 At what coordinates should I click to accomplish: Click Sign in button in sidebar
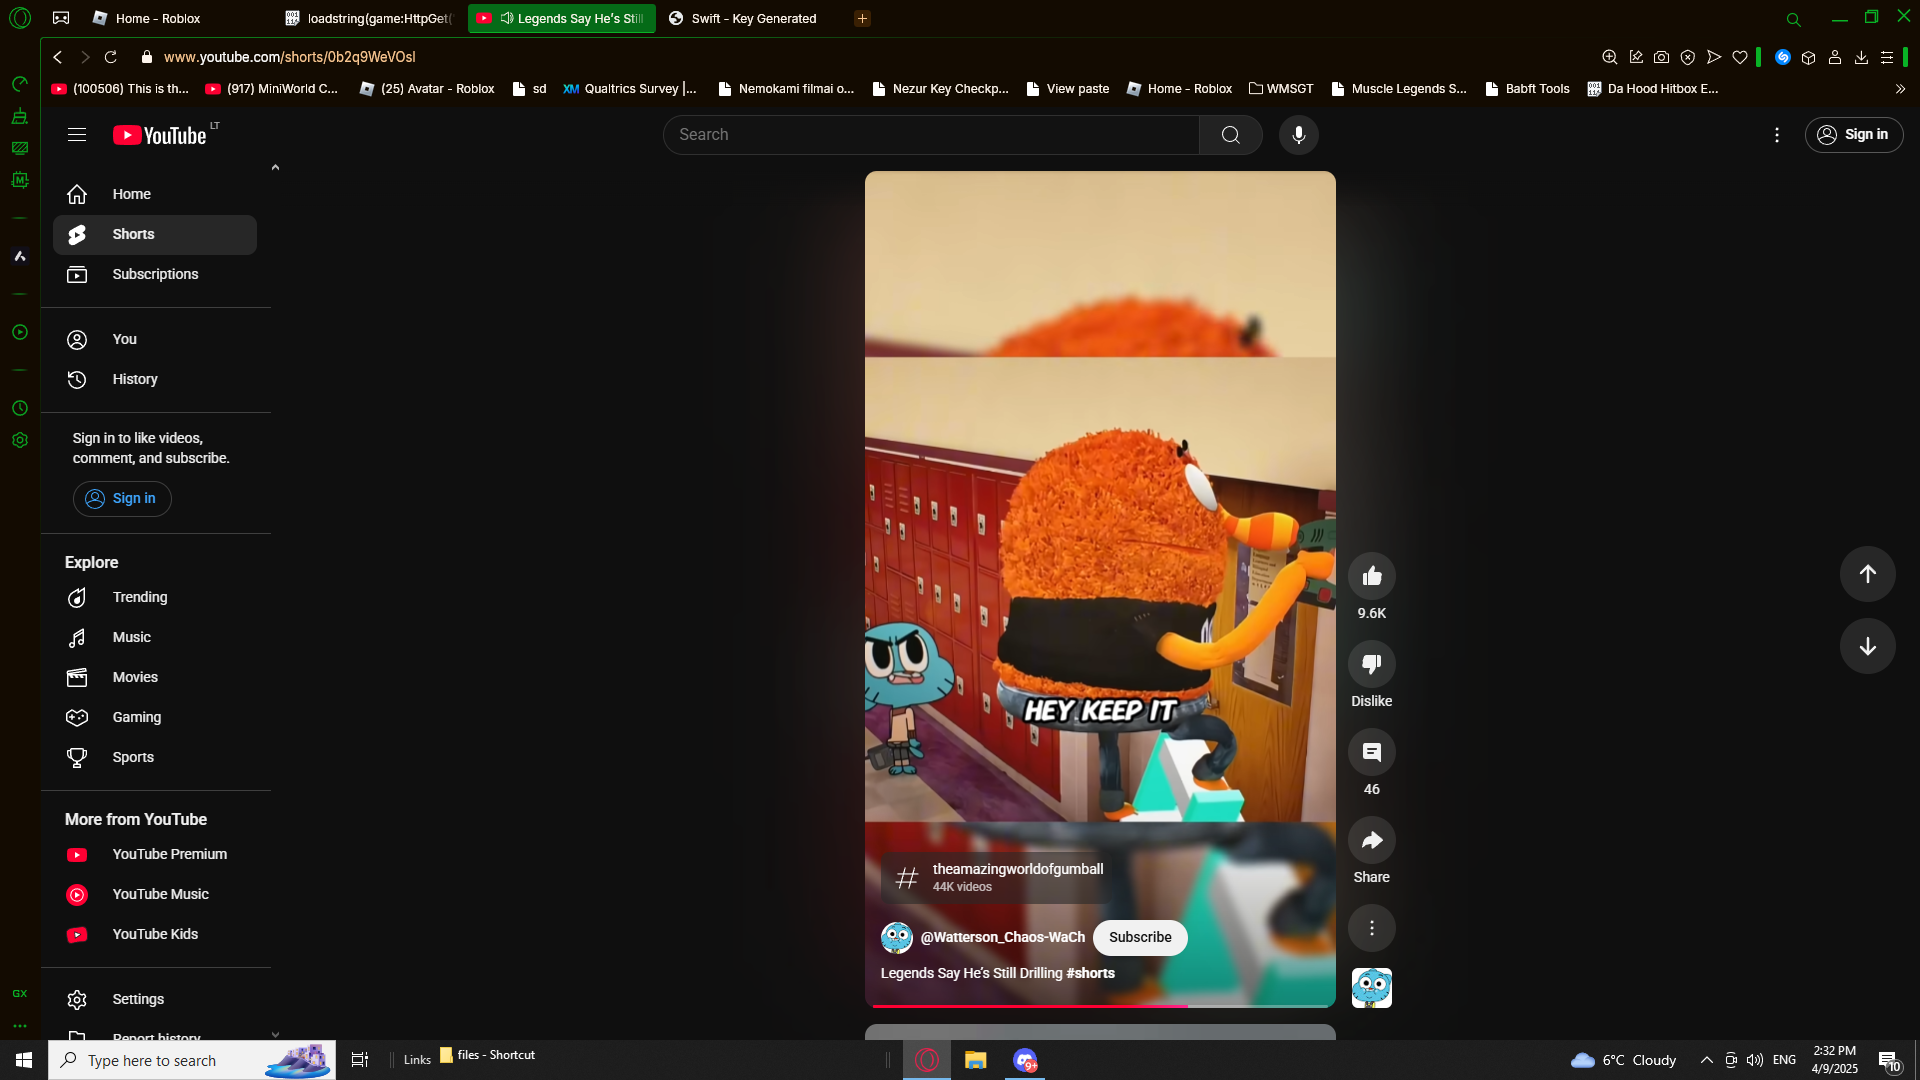pyautogui.click(x=122, y=498)
